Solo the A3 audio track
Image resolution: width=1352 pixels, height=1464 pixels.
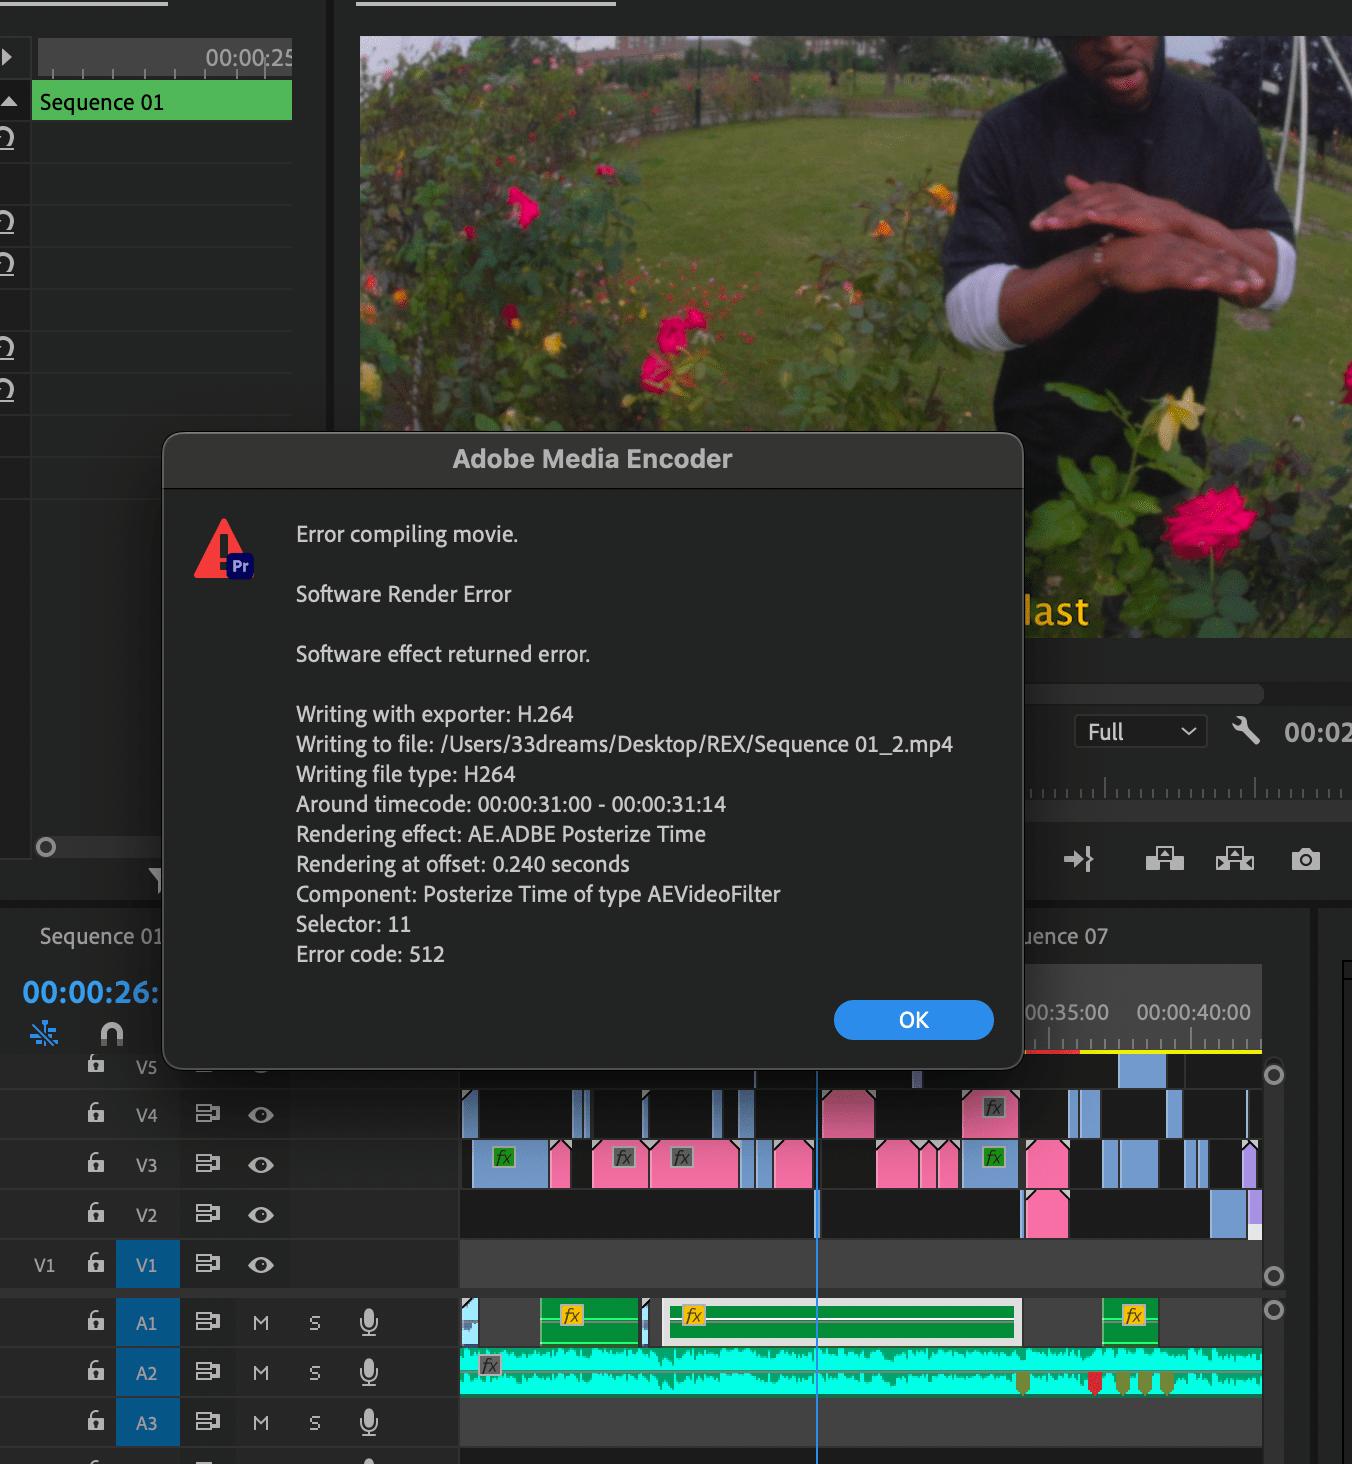pyautogui.click(x=314, y=1422)
